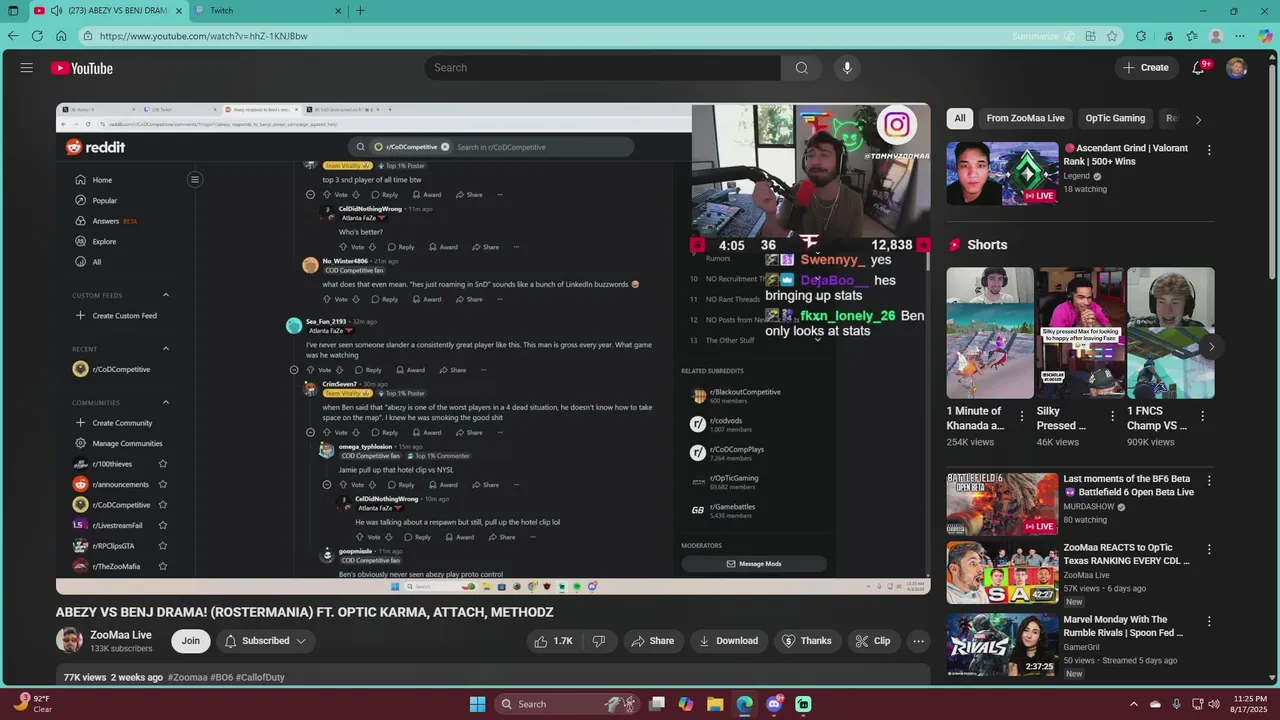1280x720 pixels.
Task: Open the YouTube guide hamburger menu
Action: point(27,68)
